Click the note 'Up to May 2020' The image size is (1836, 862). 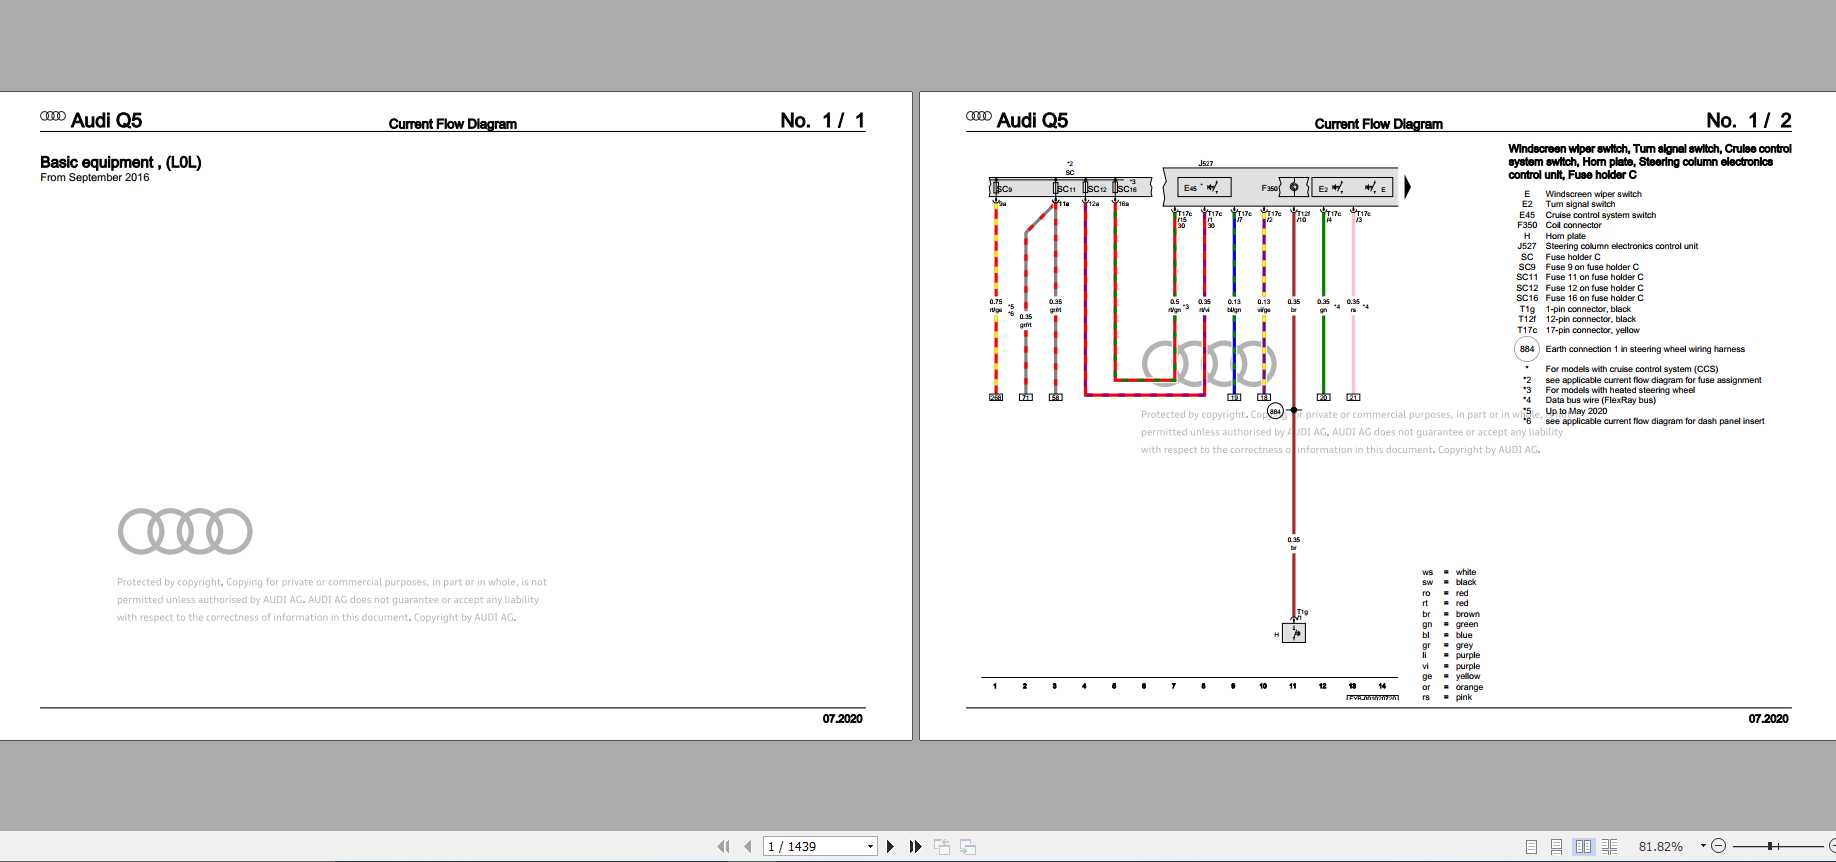coord(1576,411)
